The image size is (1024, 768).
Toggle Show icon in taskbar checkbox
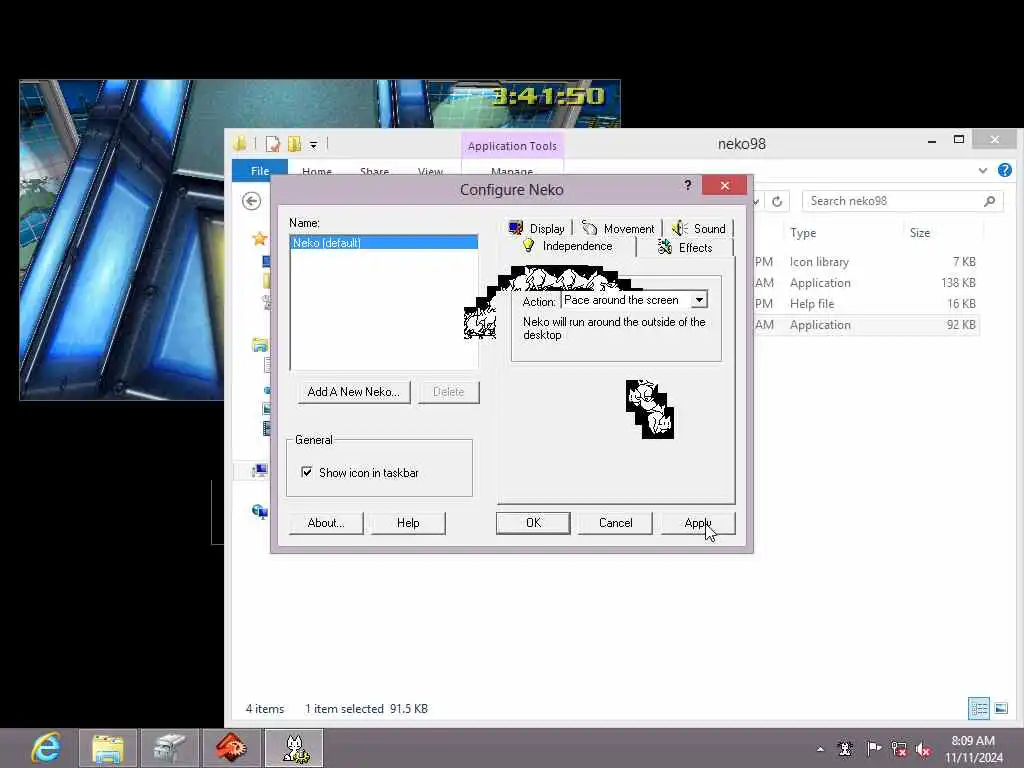[x=306, y=472]
